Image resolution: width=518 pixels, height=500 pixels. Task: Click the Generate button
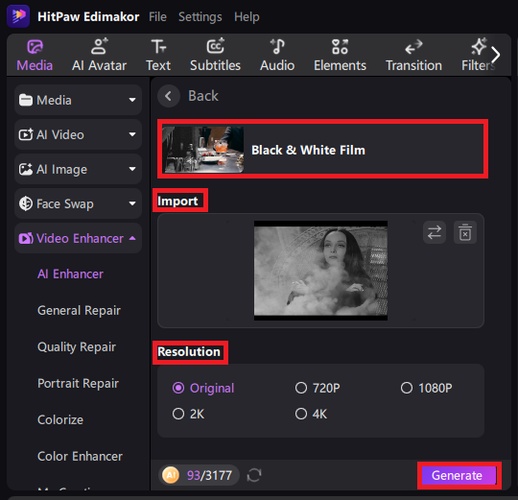tap(459, 475)
